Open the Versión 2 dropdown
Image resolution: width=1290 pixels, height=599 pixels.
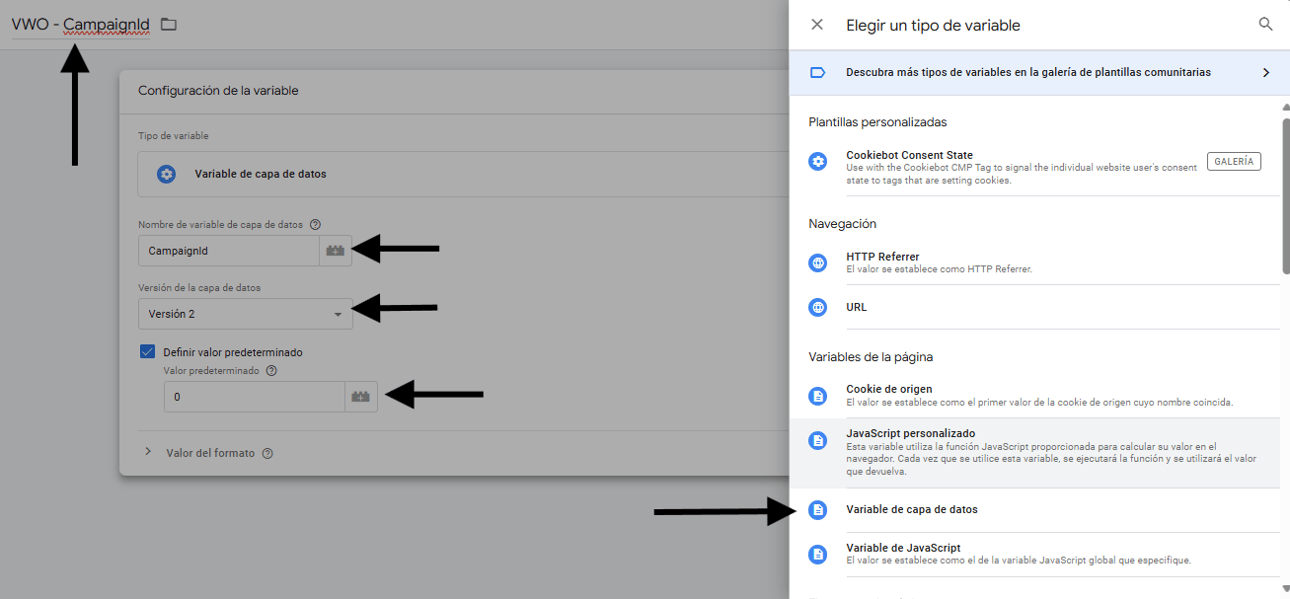(x=245, y=314)
